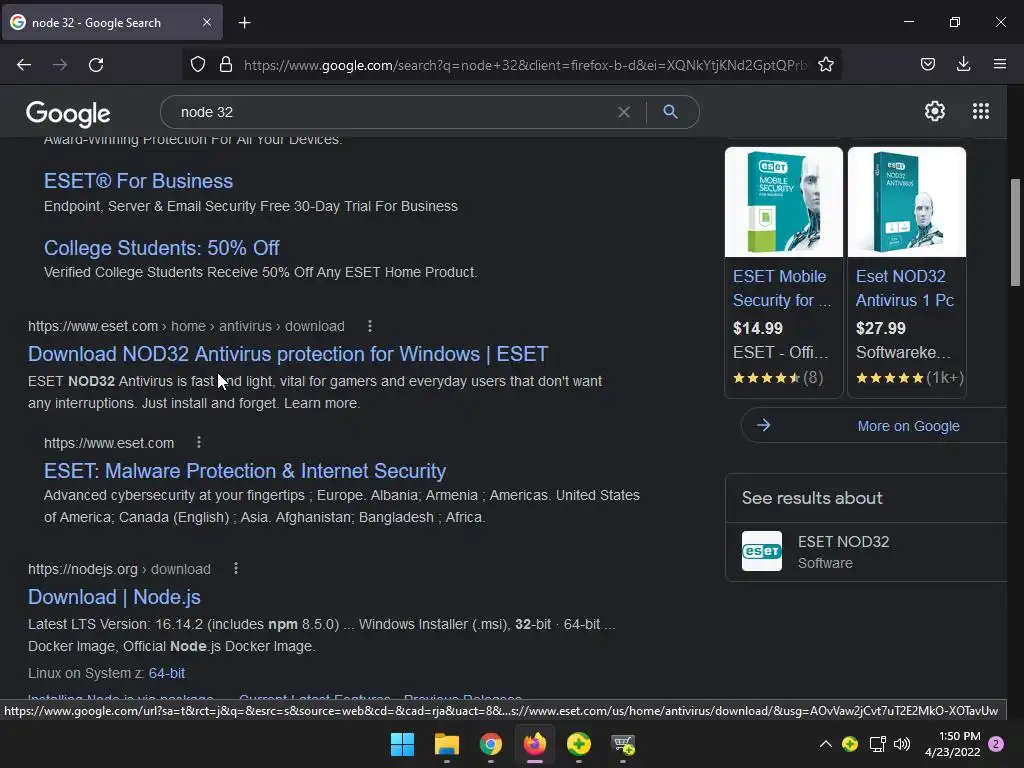Viewport: 1024px width, 768px height.
Task: Open the shopping cart taskbar app
Action: pos(622,744)
